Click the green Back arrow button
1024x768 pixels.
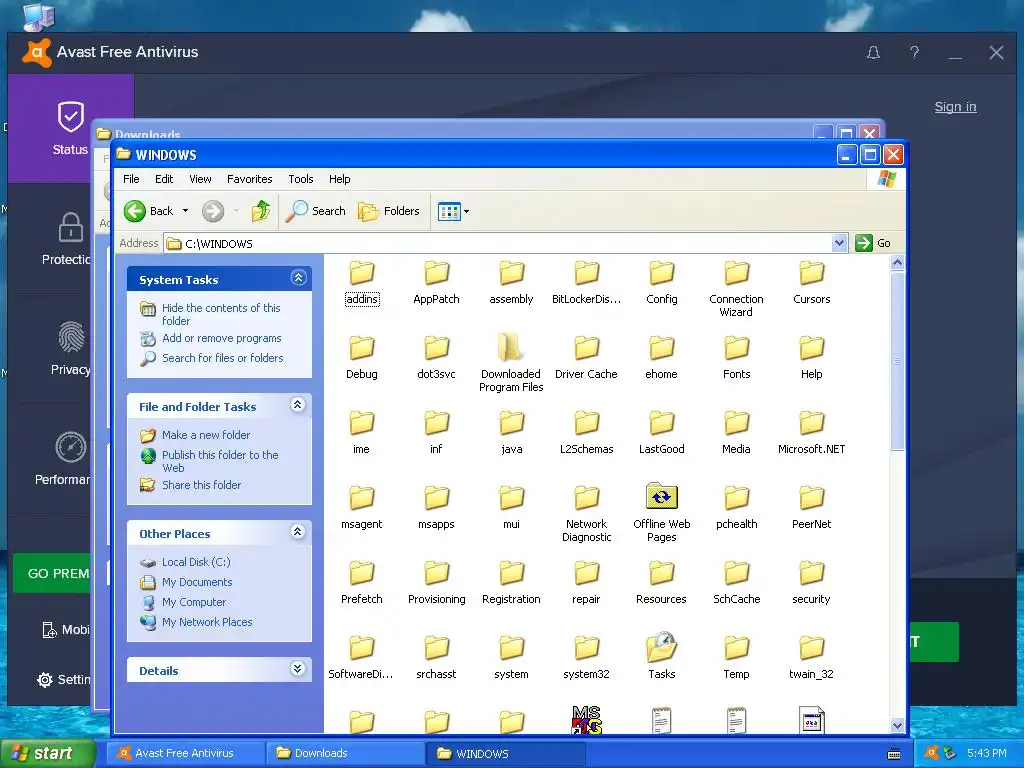[135, 211]
